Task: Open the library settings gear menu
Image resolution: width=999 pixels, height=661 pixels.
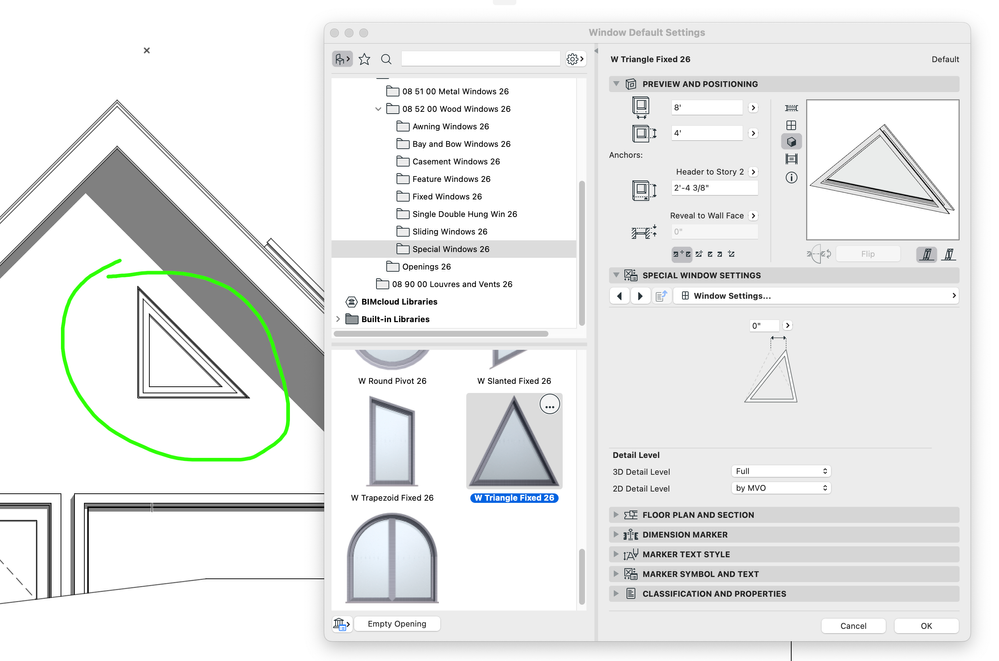Action: pyautogui.click(x=575, y=59)
